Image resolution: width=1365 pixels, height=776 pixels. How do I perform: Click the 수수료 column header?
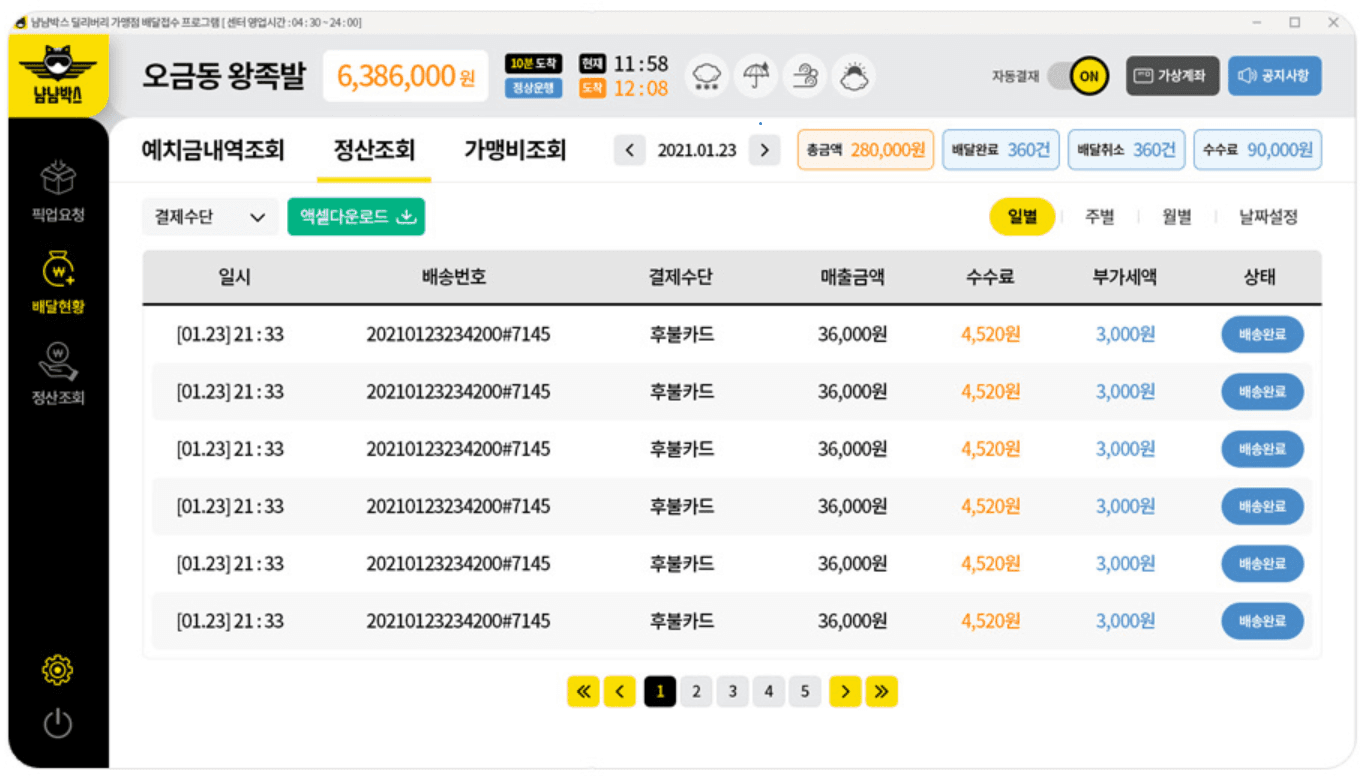pos(990,277)
